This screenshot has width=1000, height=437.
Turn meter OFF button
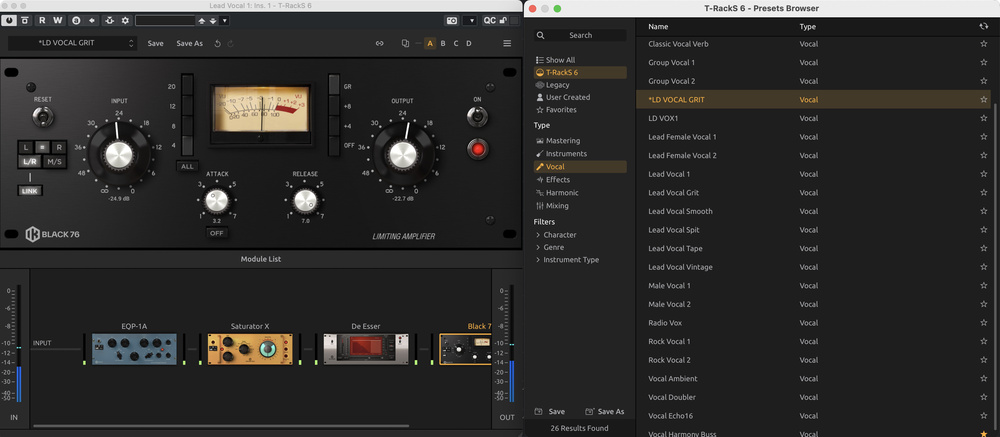pos(334,145)
